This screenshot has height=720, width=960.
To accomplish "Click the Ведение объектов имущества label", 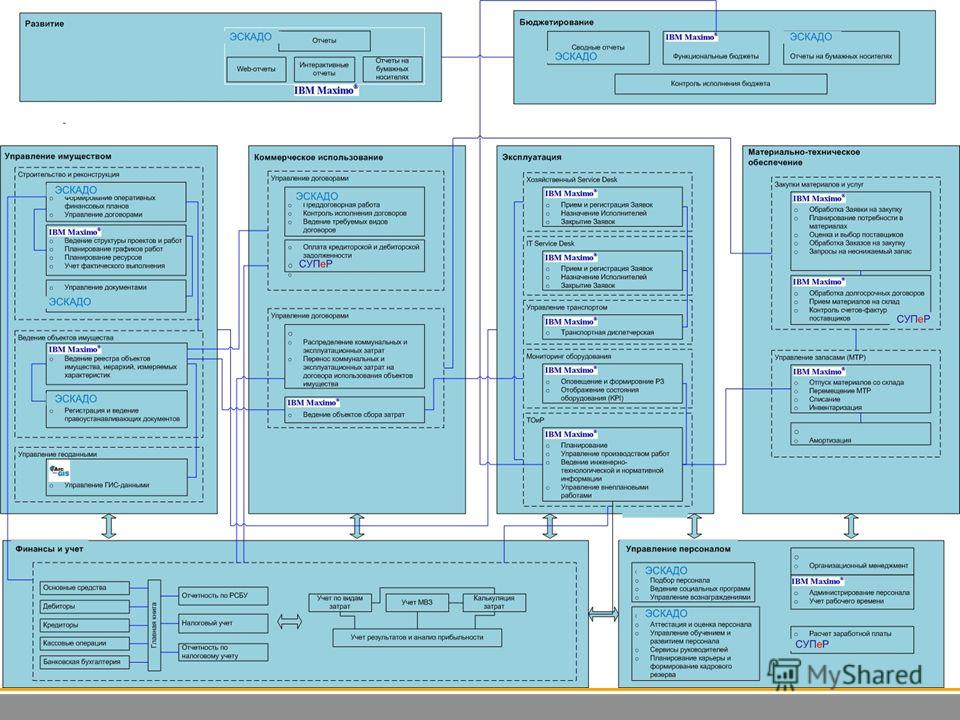I will click(66, 337).
